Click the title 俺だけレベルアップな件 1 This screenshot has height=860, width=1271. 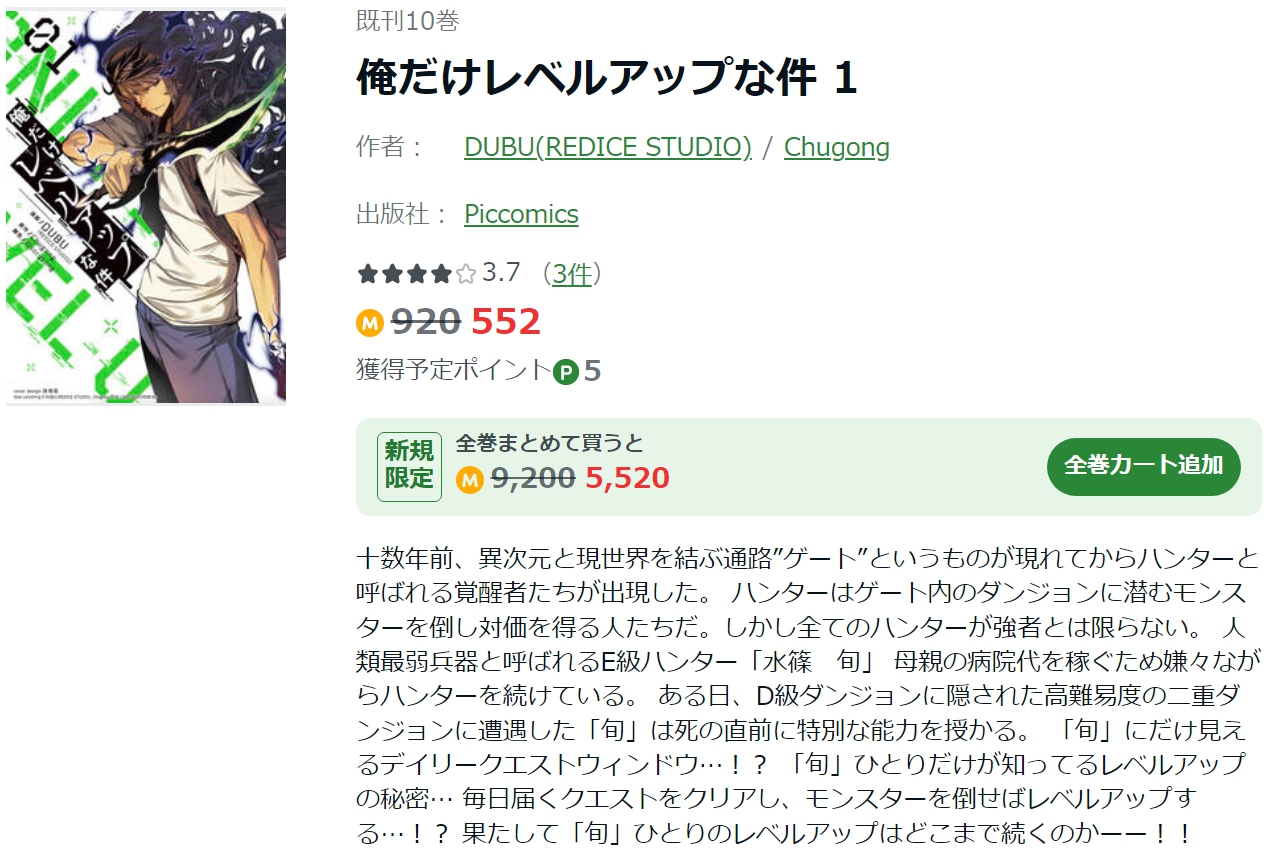606,79
